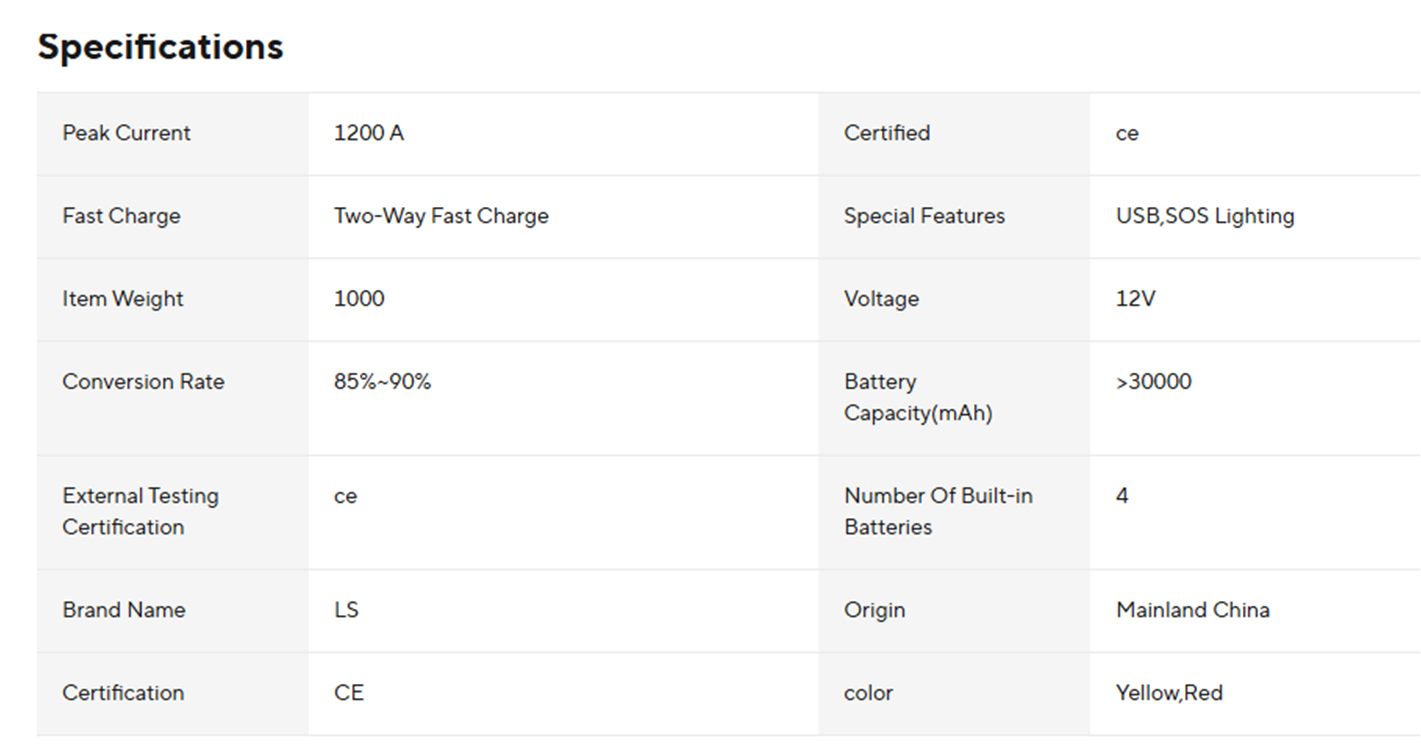
Task: Click Two-Way Fast Charge value
Action: point(440,216)
